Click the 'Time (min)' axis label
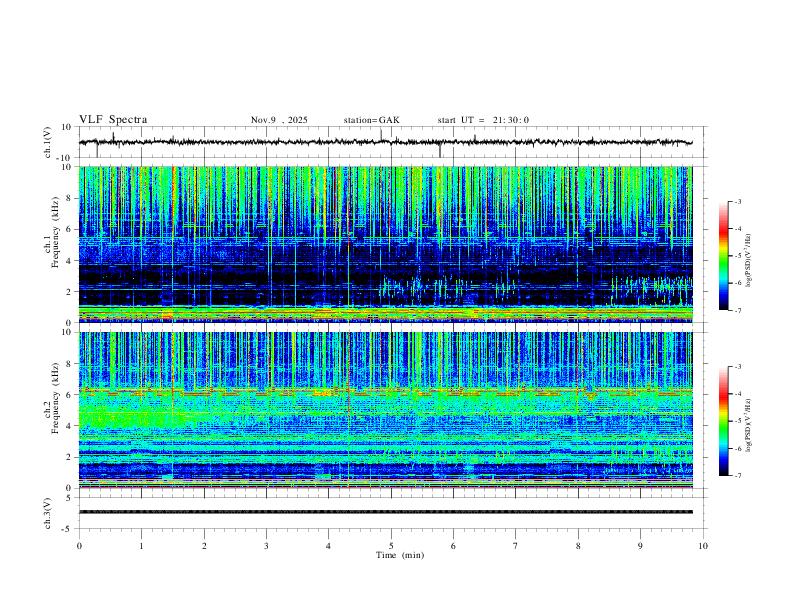The image size is (792, 612). [x=400, y=555]
